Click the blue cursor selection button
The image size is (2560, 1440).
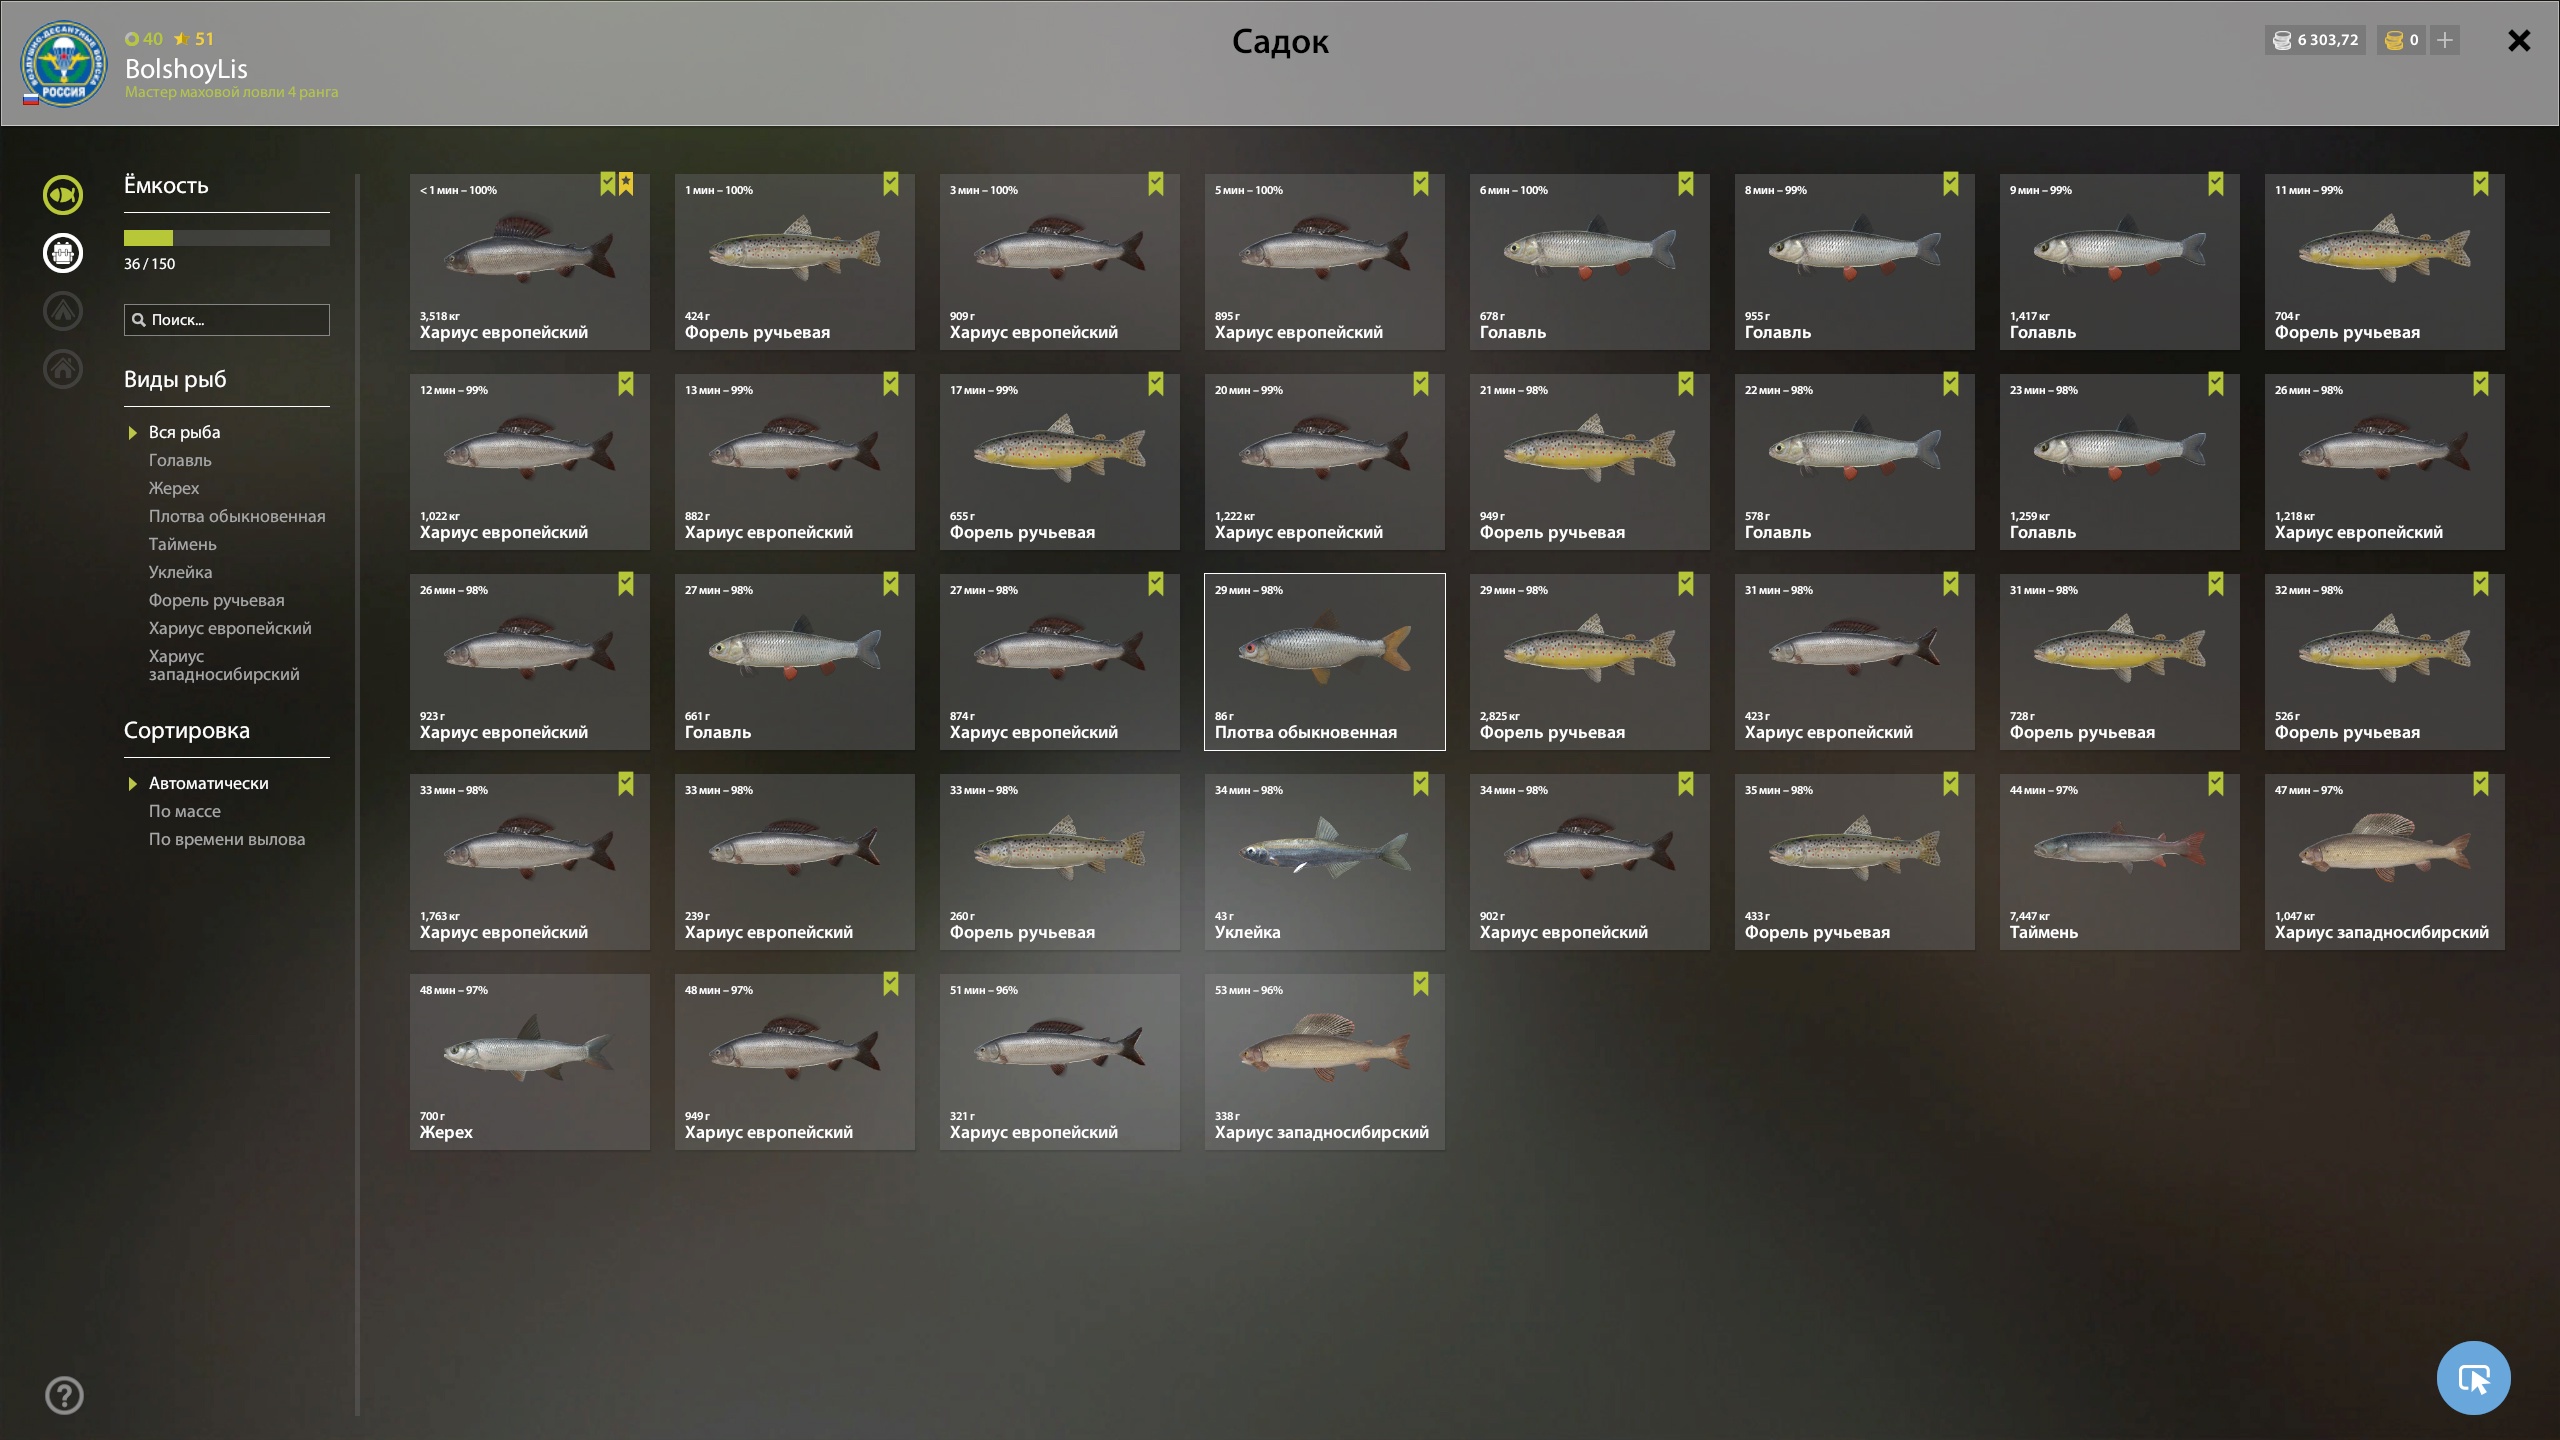[2473, 1378]
